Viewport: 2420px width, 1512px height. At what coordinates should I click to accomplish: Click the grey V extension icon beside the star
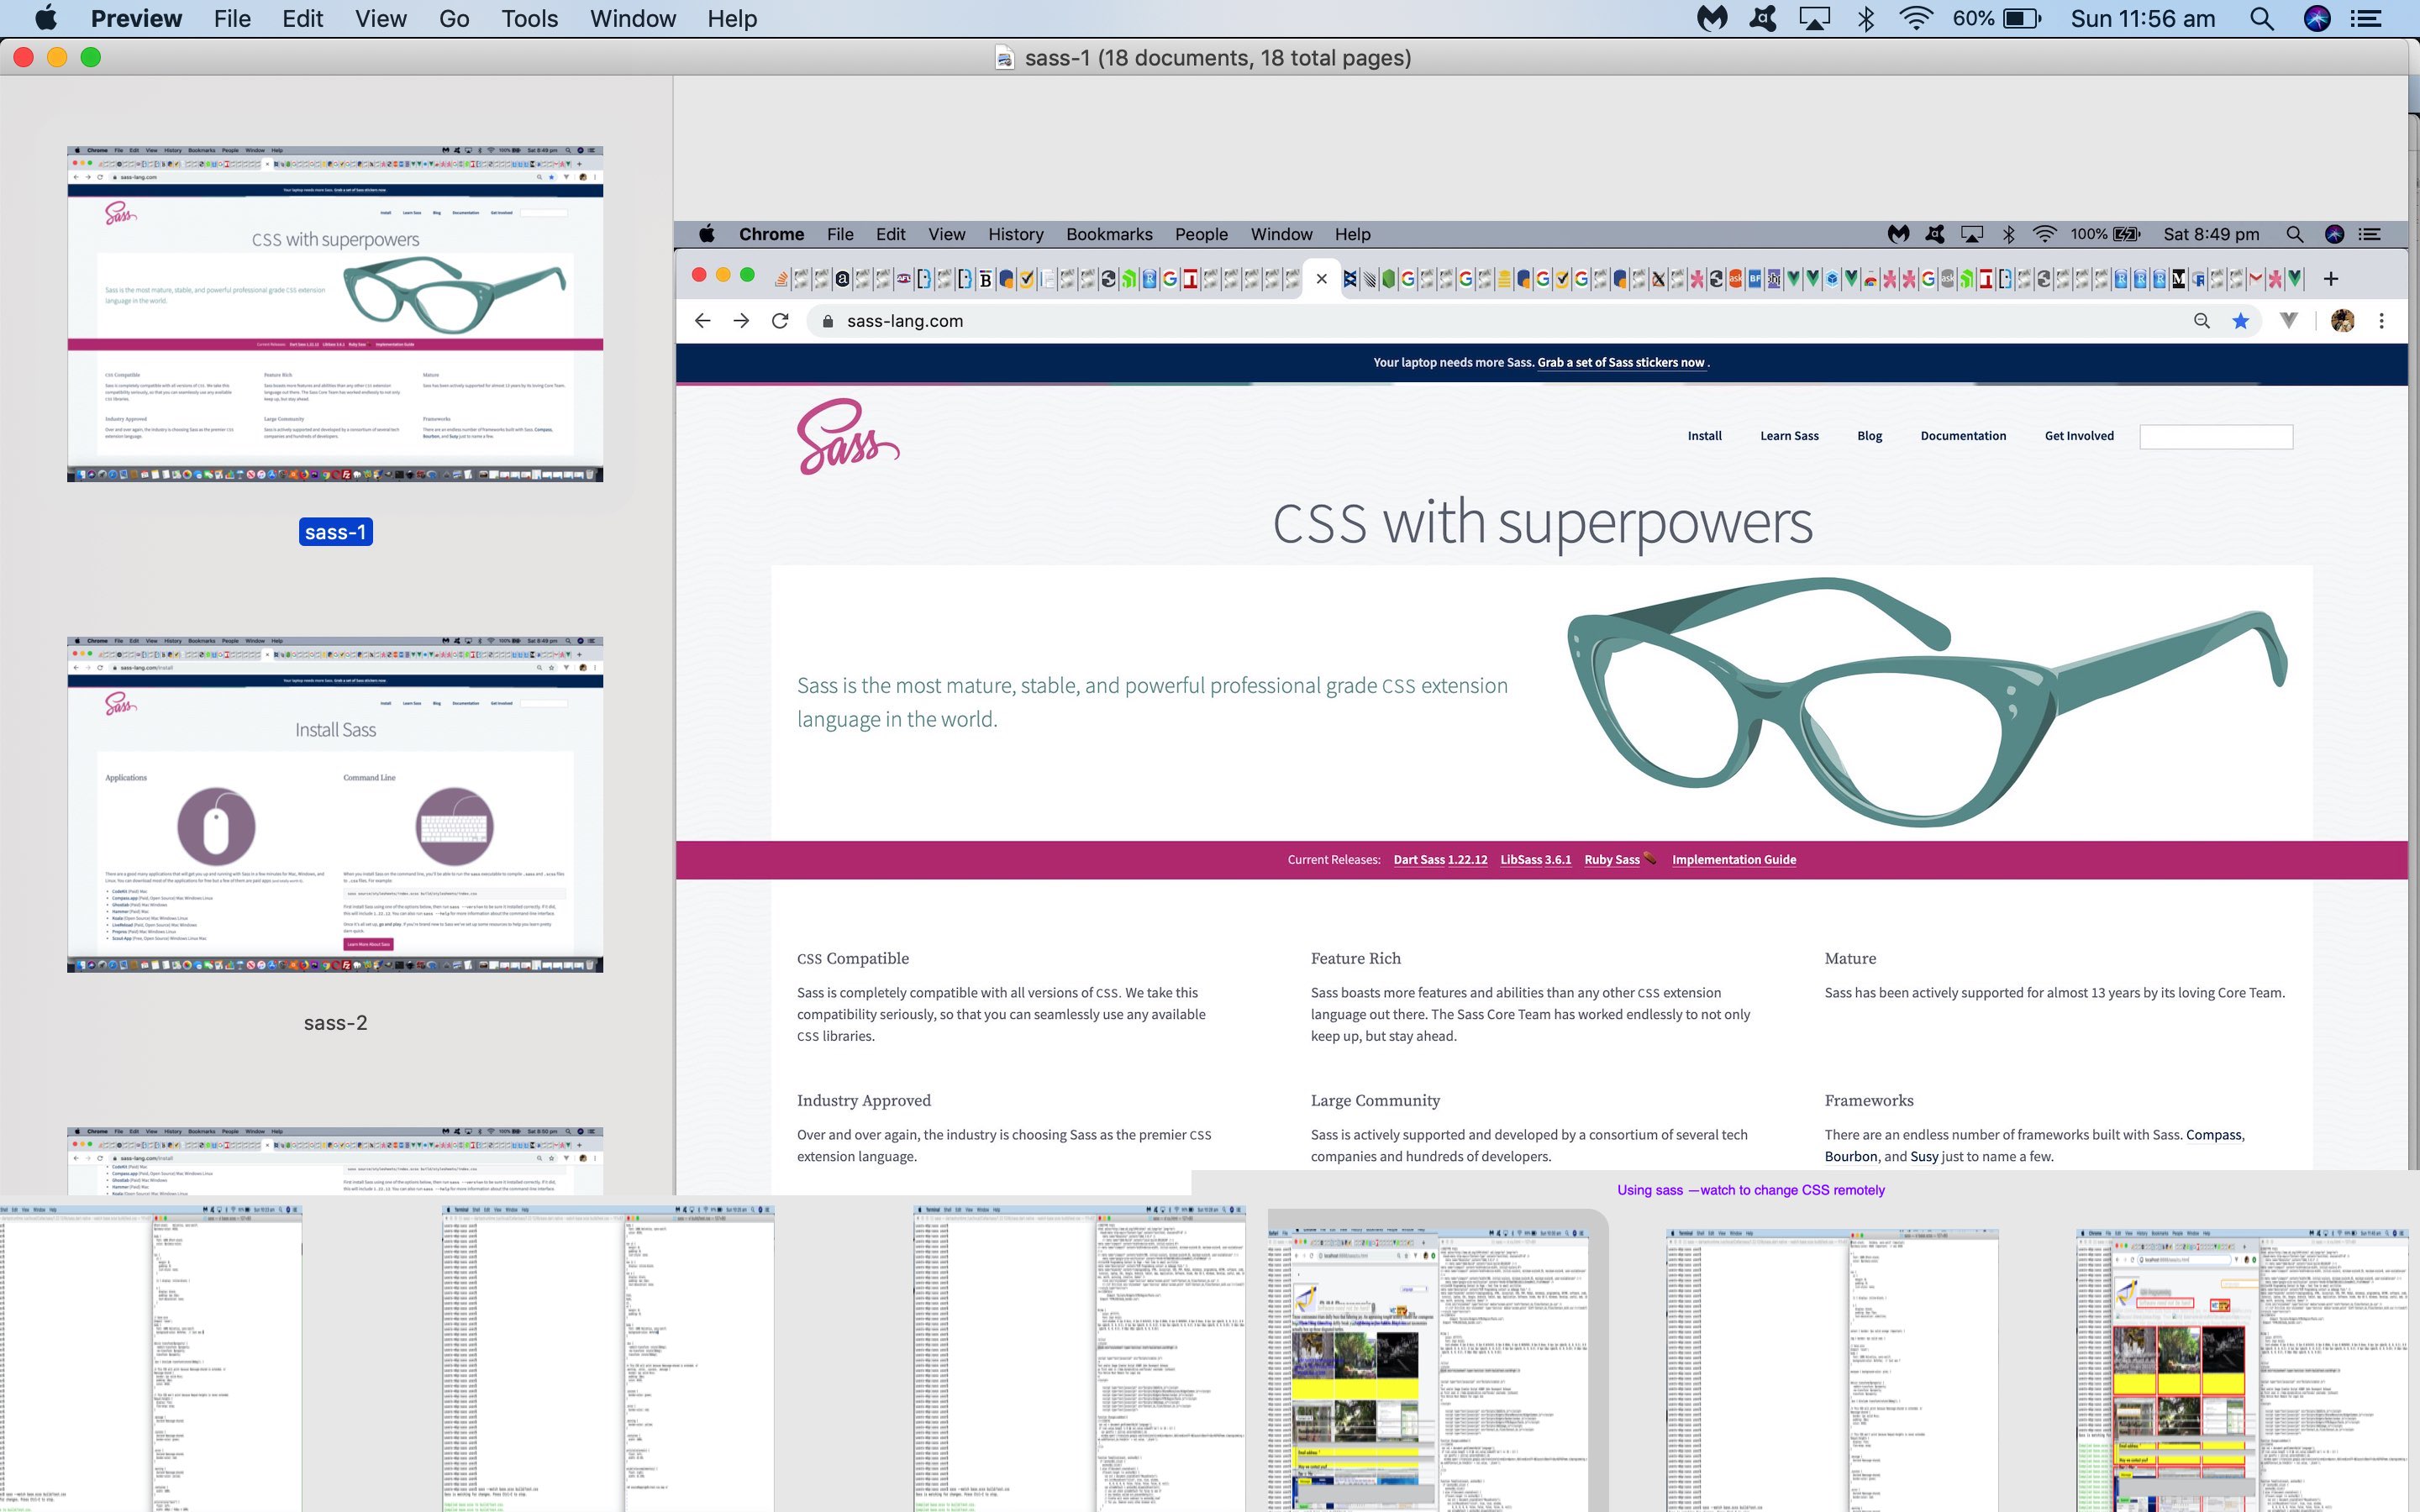[2288, 321]
